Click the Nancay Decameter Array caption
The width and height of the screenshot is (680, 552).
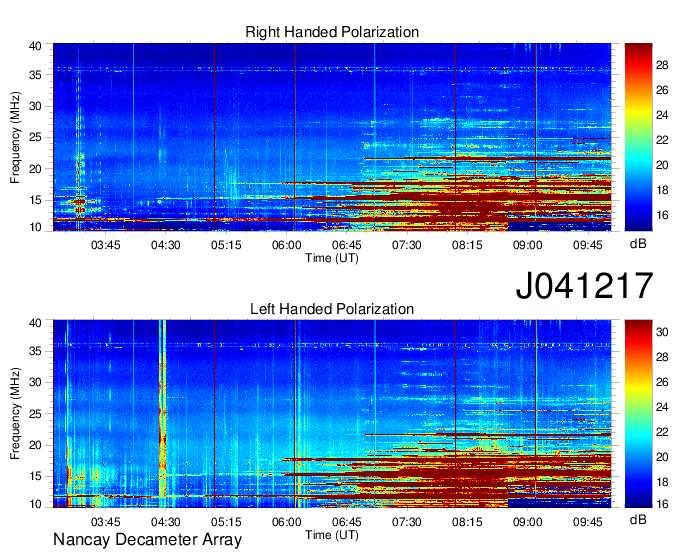pos(147,540)
